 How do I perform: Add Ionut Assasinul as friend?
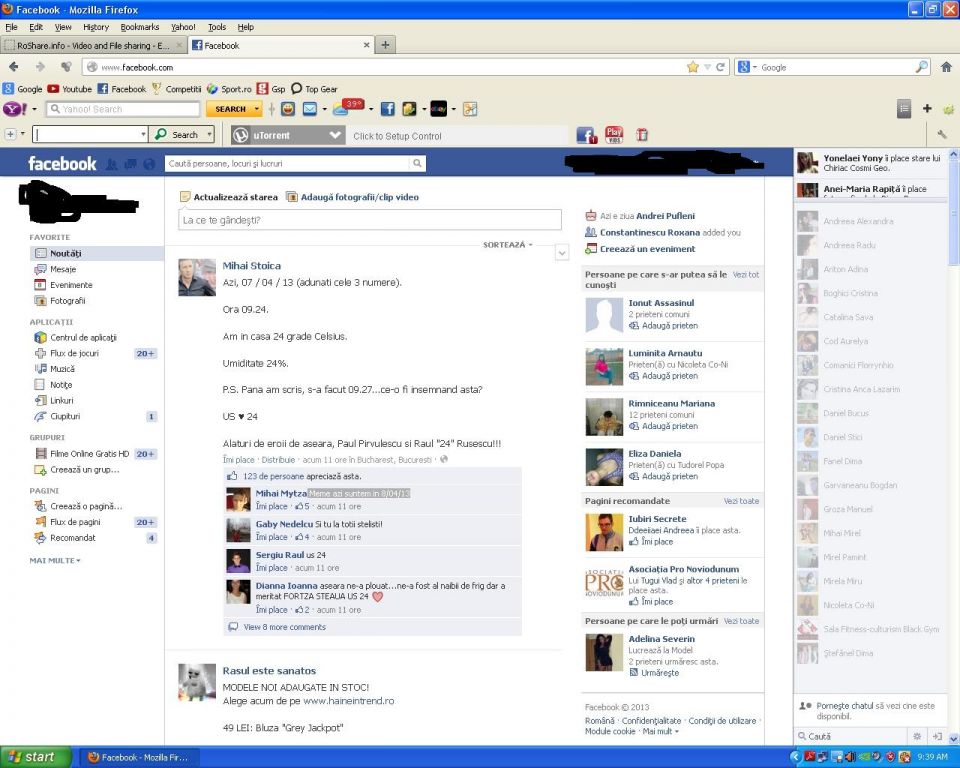click(x=664, y=326)
